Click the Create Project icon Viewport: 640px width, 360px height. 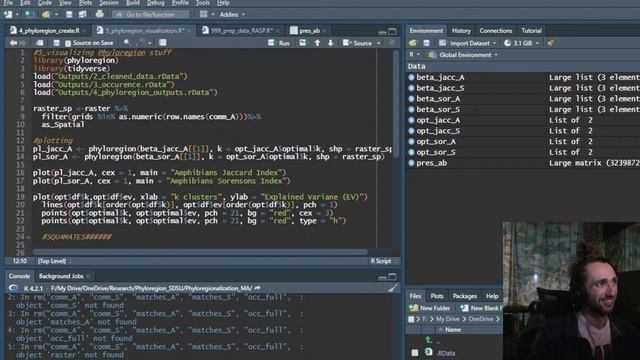click(x=29, y=14)
